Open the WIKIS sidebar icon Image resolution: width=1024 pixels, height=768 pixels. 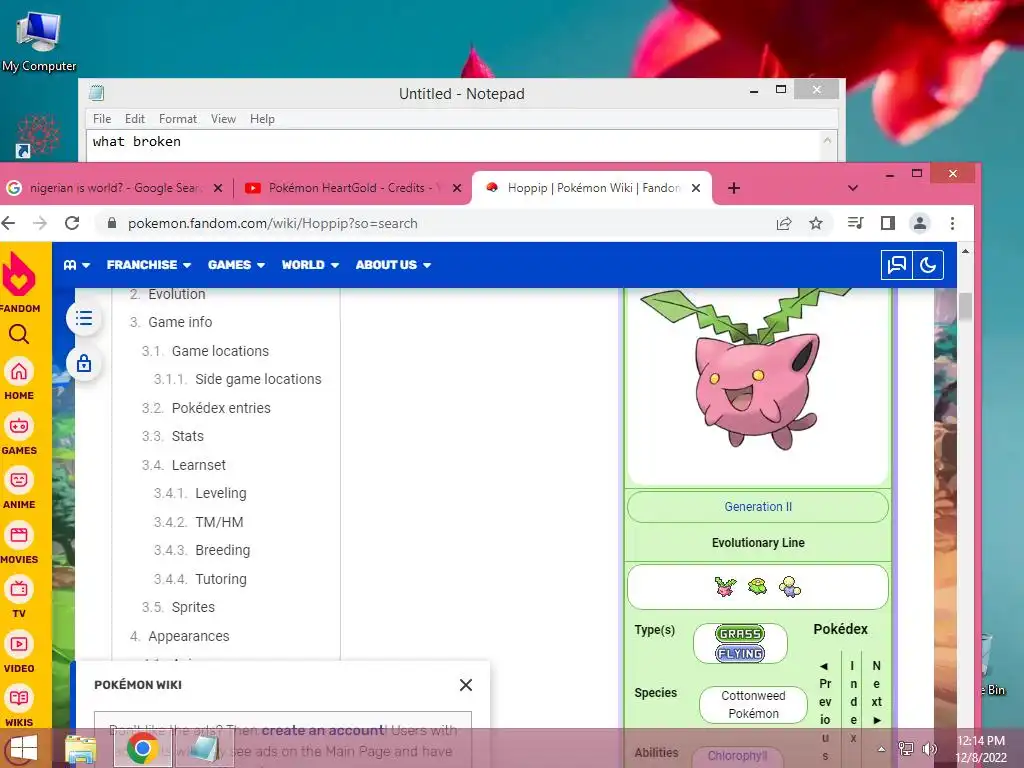19,699
